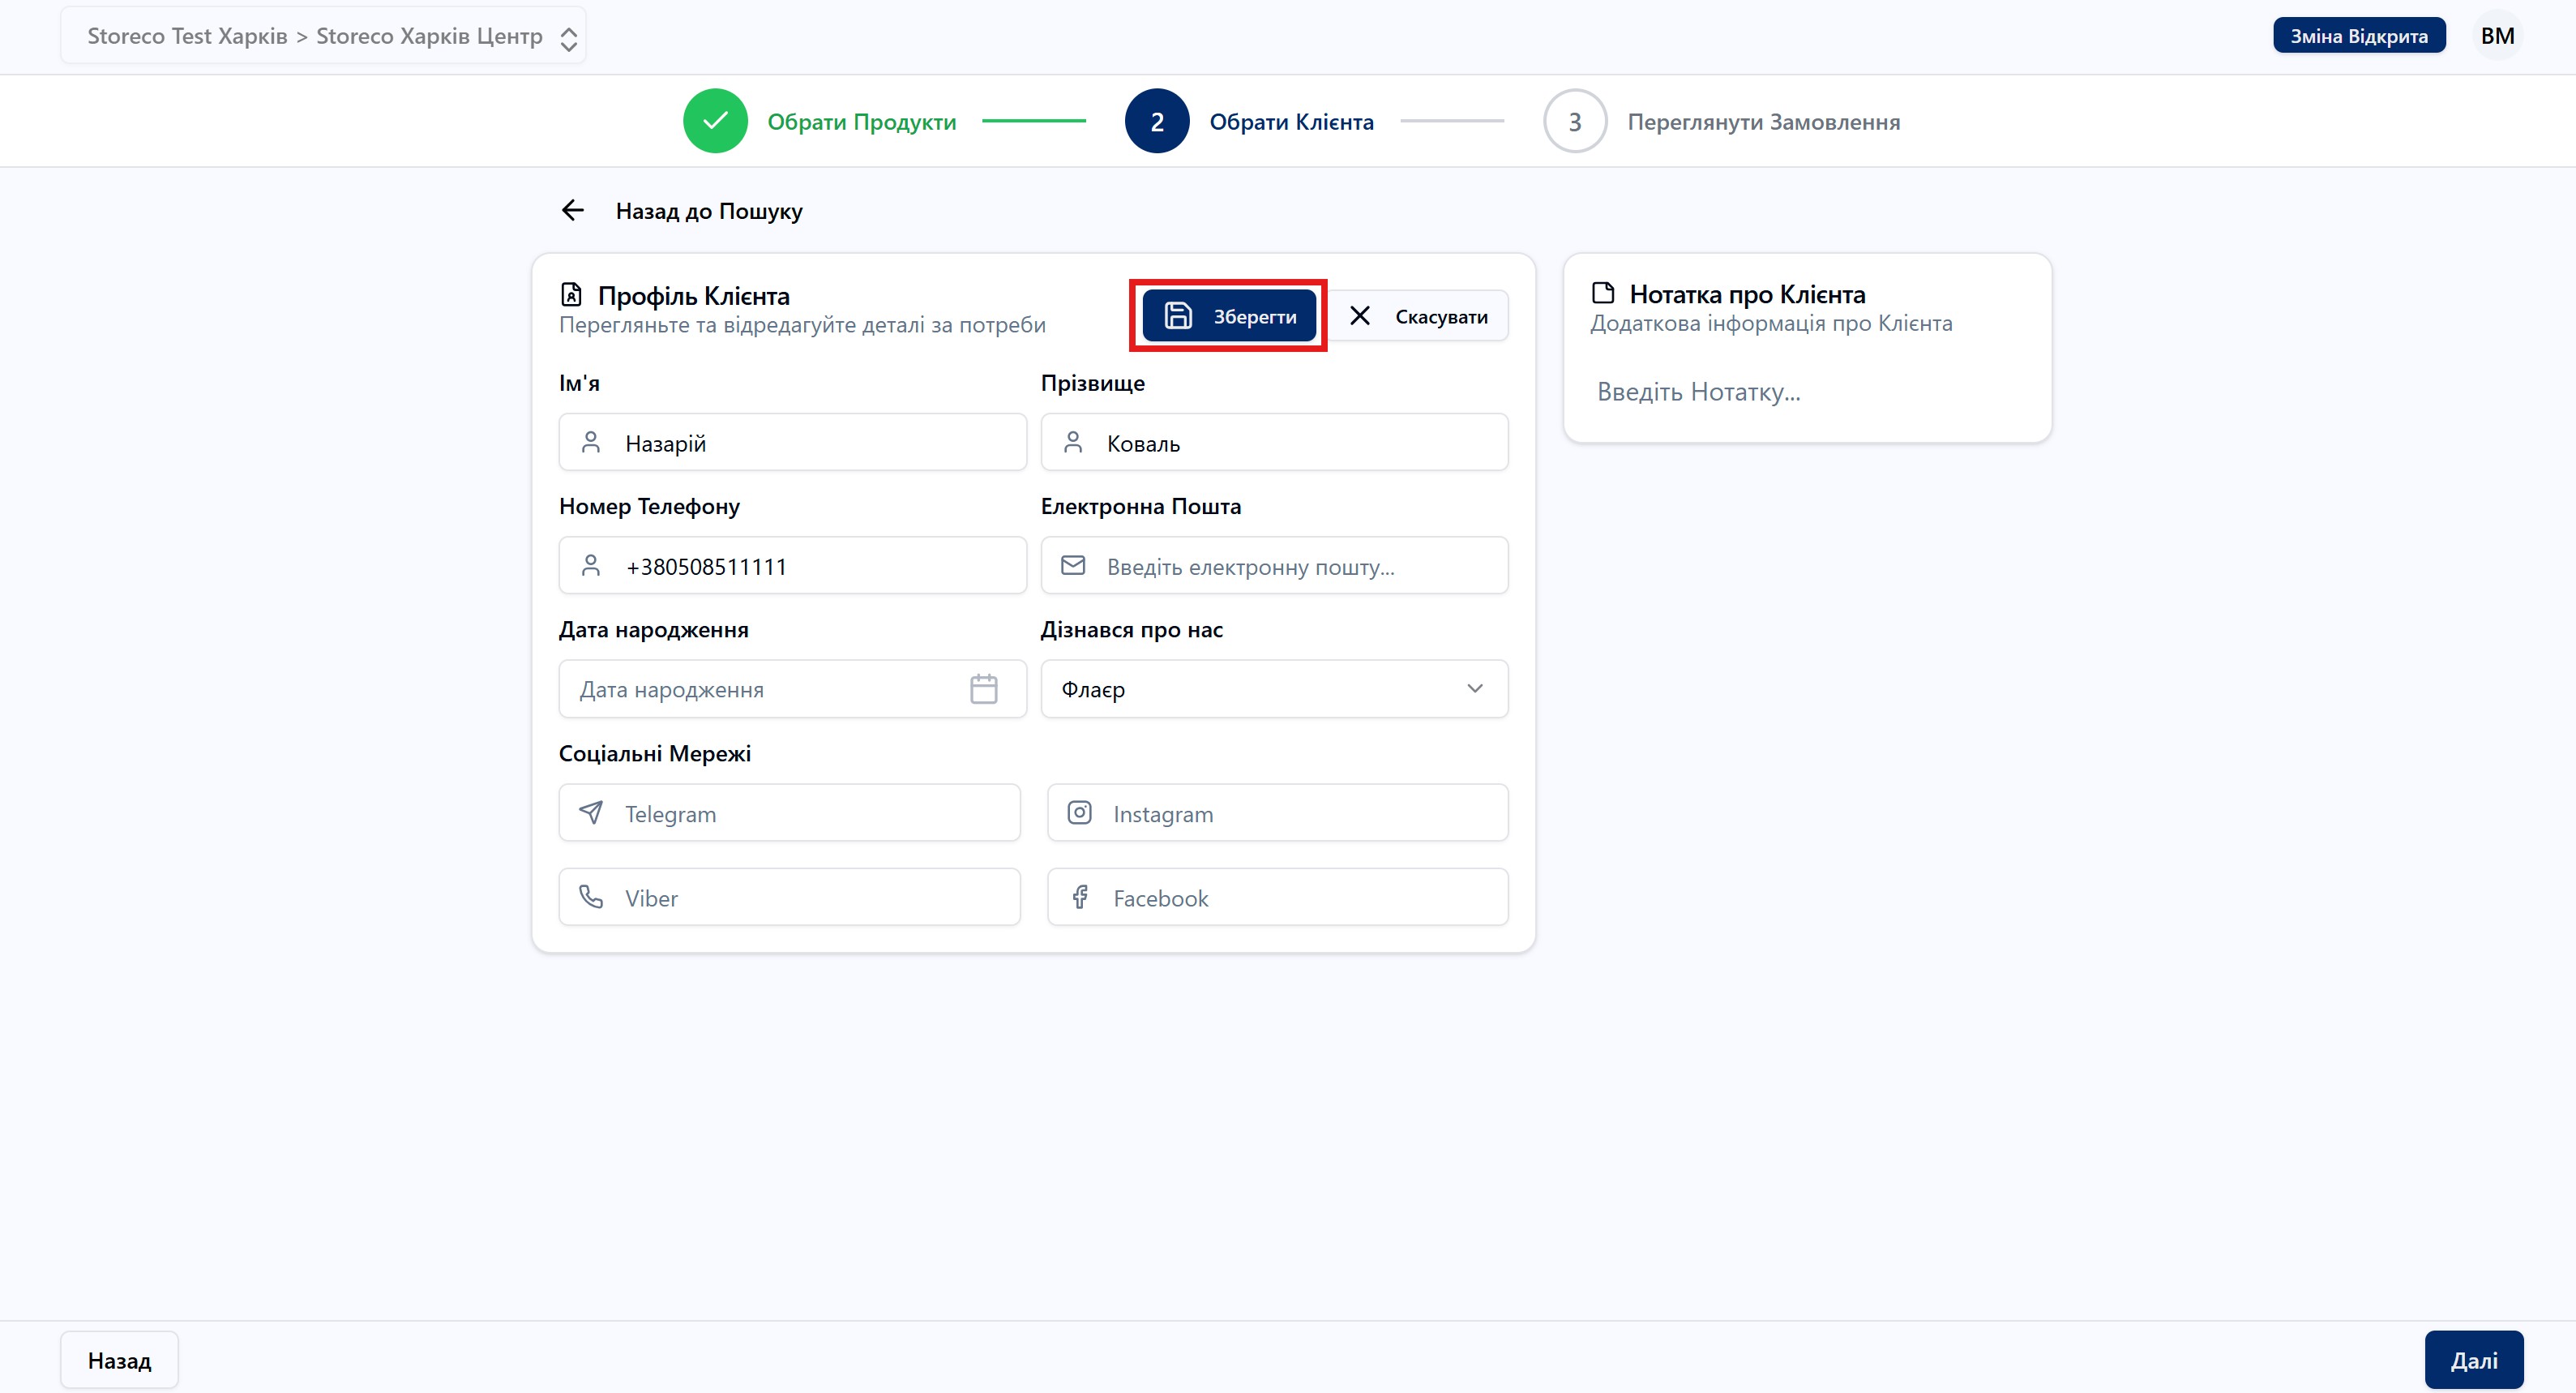The image size is (2576, 1393).
Task: Click the BM user avatar
Action: pyautogui.click(x=2496, y=36)
